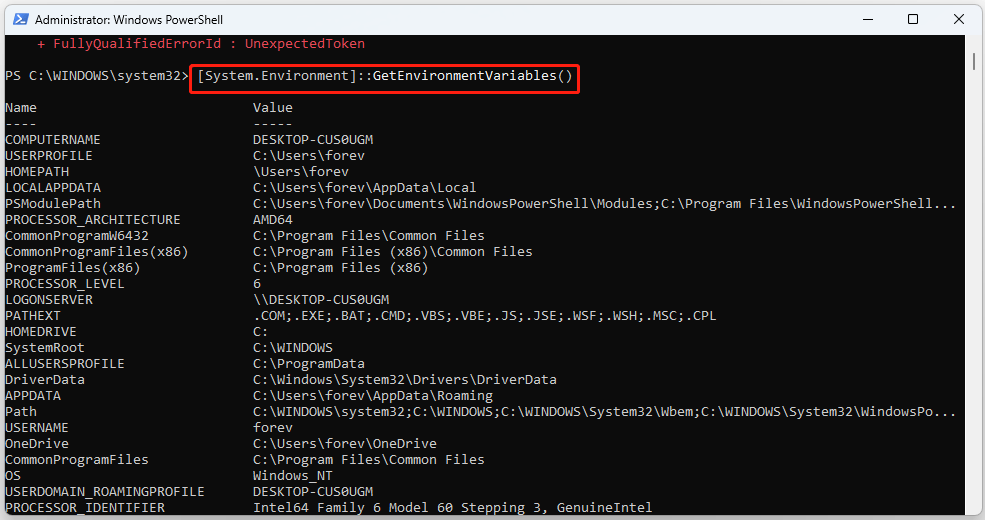Image resolution: width=985 pixels, height=520 pixels.
Task: Click the AppData\Local path value
Action: click(364, 188)
